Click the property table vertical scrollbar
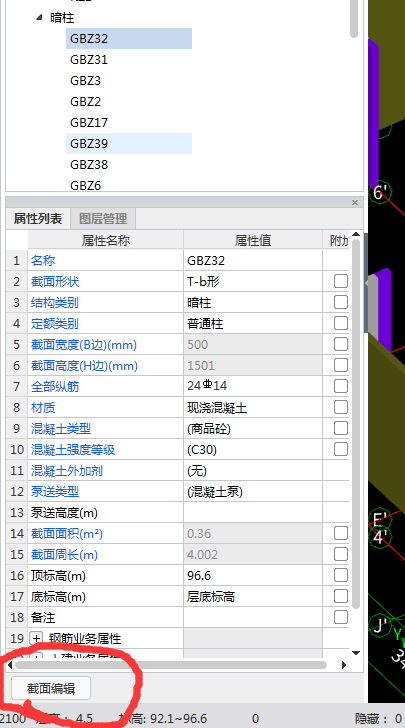Screen dimensions: 405x728 pos(356,423)
